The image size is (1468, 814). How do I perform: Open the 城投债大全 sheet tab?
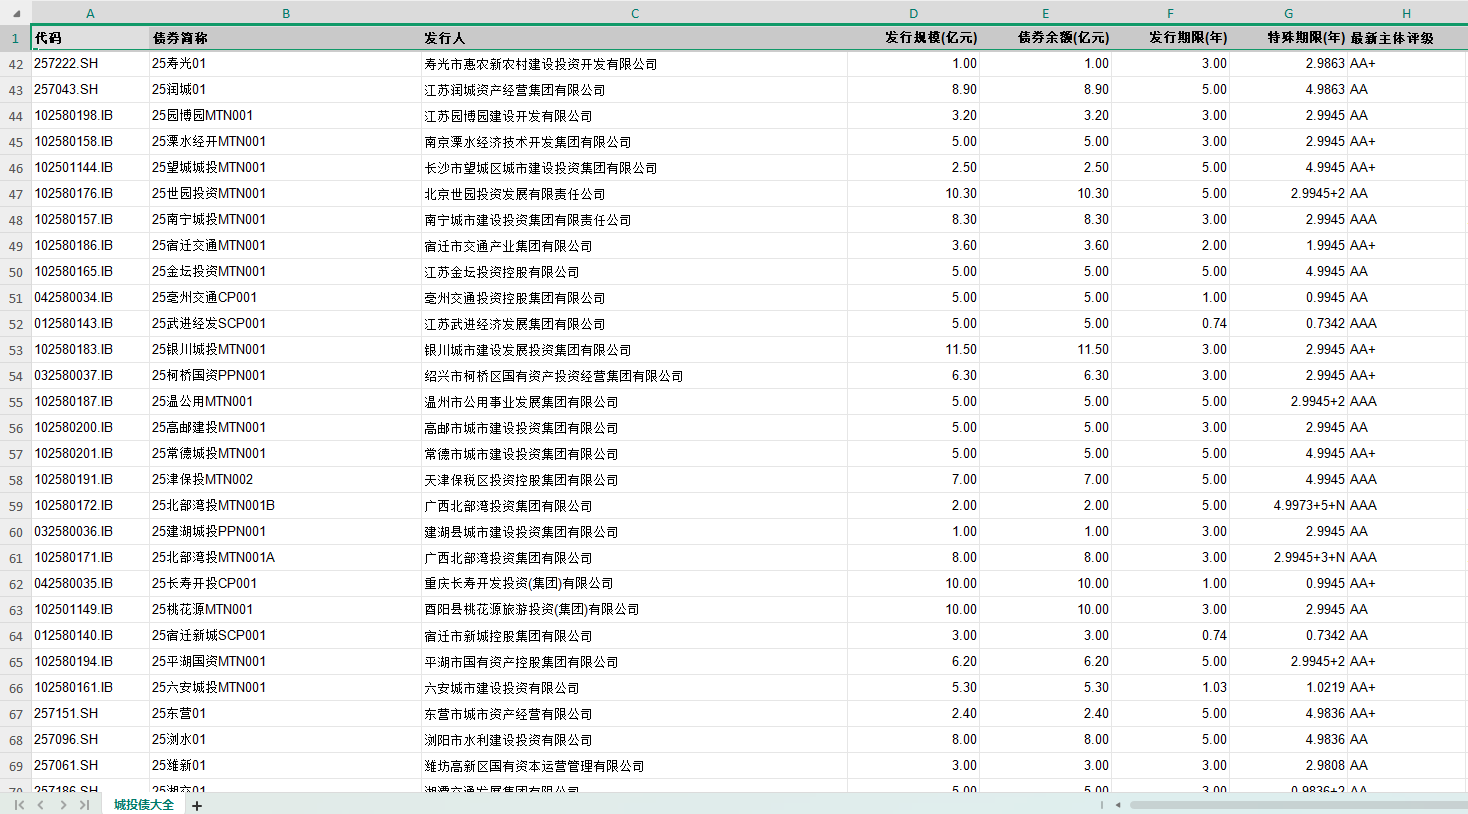[x=143, y=805]
